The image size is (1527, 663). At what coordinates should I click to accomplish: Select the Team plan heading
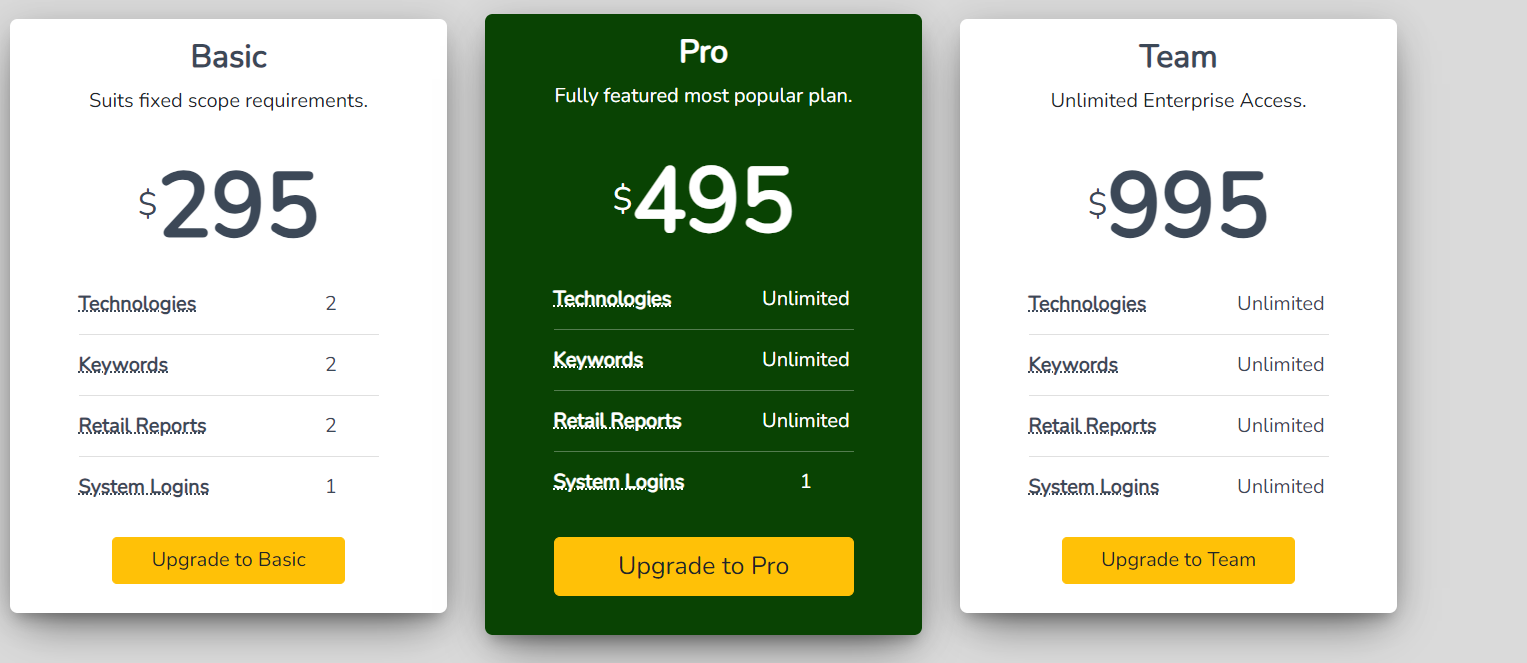pyautogui.click(x=1178, y=57)
